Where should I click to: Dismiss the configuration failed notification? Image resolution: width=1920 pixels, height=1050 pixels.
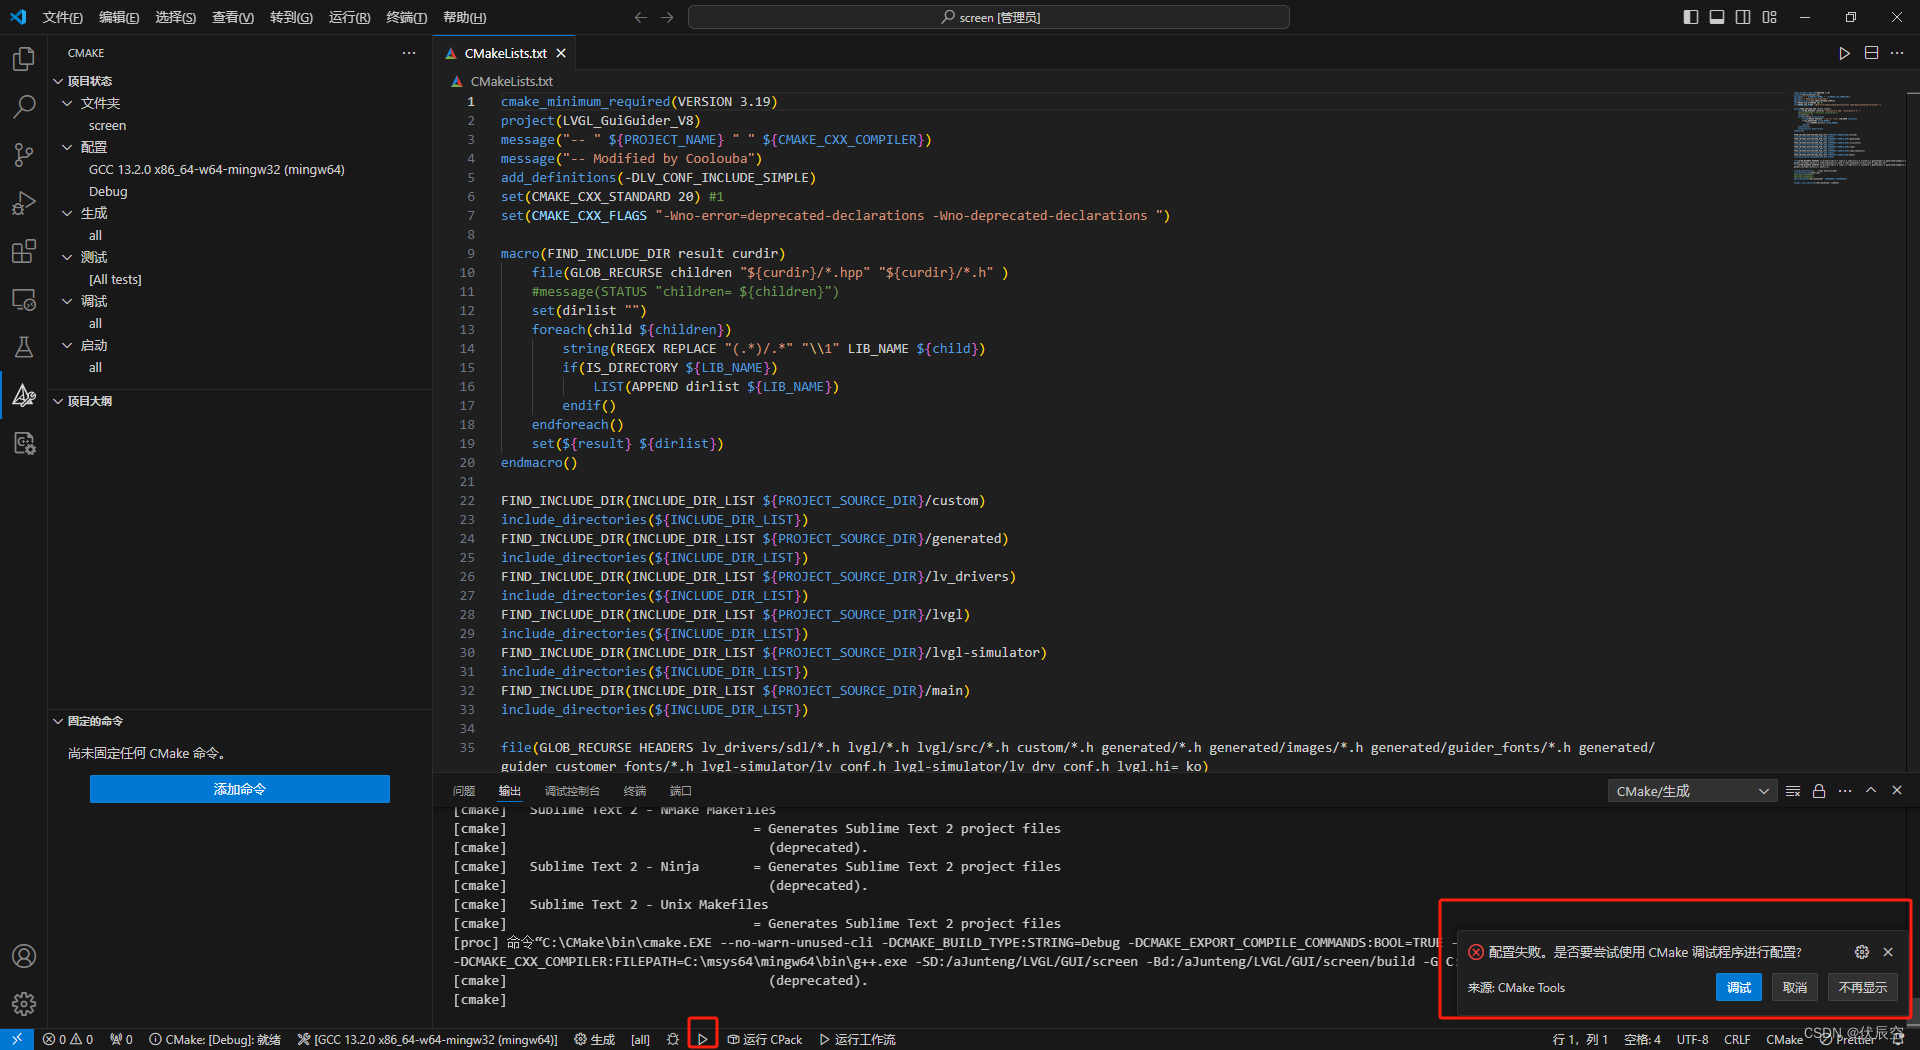coord(1888,952)
